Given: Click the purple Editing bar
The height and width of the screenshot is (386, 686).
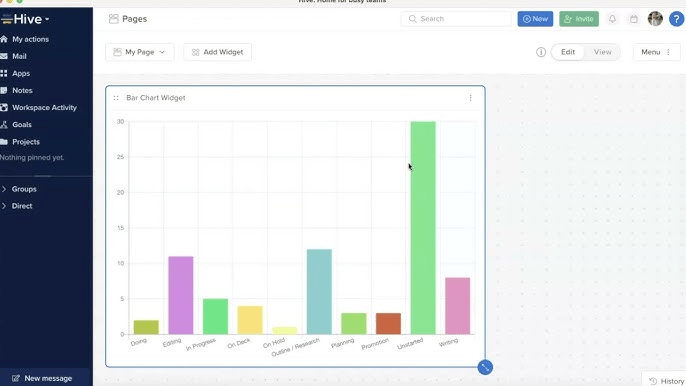Looking at the screenshot, I should 181,295.
